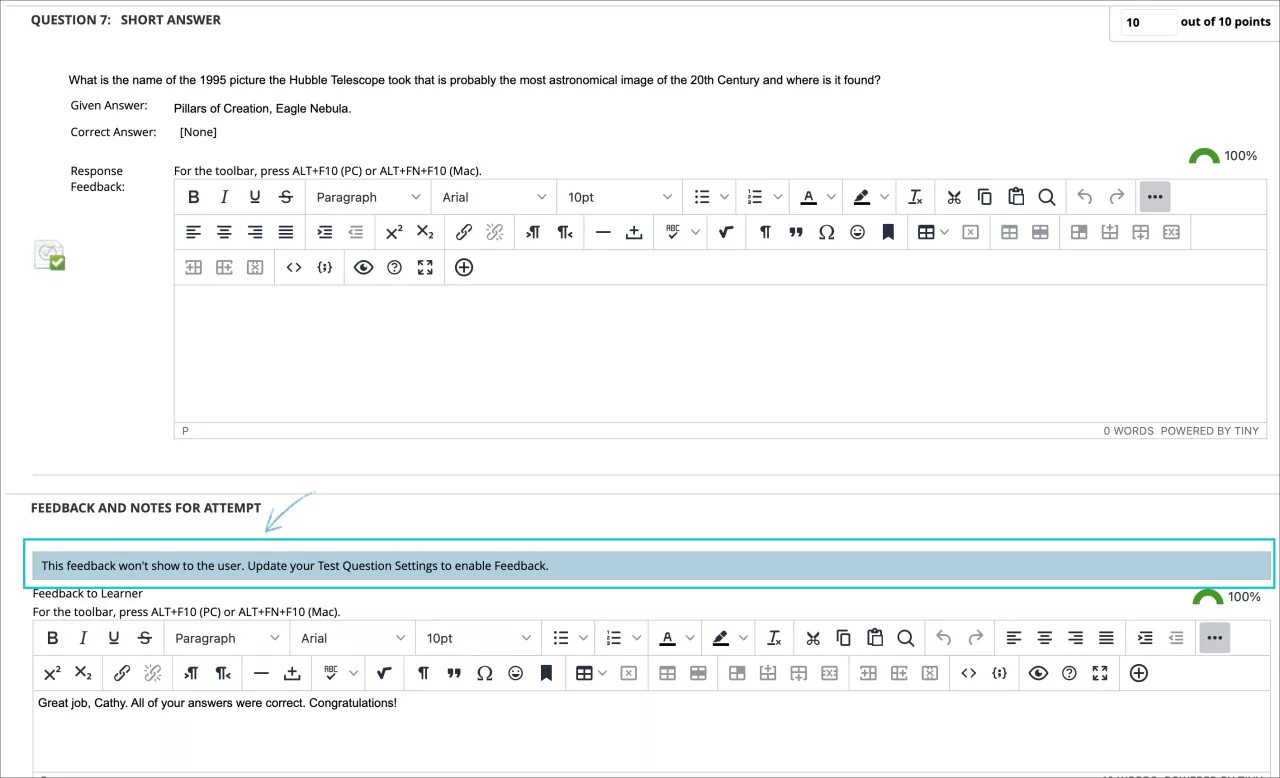1280x778 pixels.
Task: Open editor help via question mark icon
Action: [393, 267]
